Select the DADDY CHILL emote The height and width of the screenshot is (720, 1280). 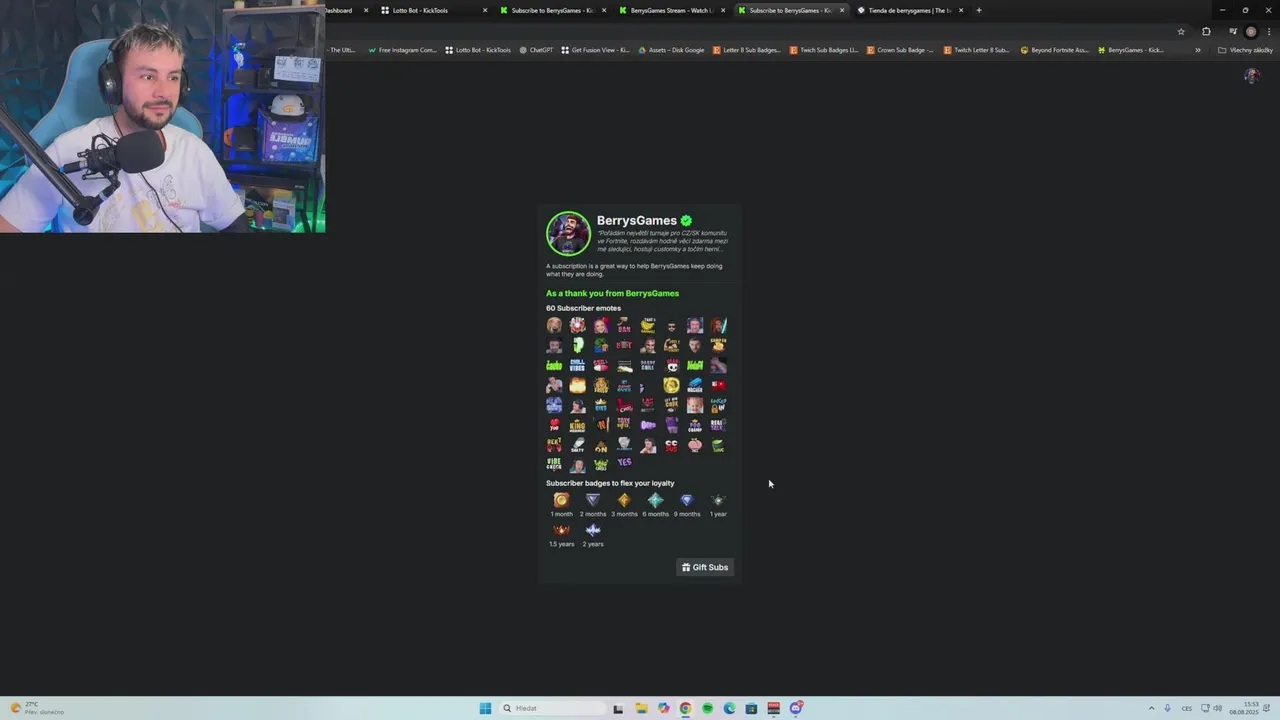(648, 365)
